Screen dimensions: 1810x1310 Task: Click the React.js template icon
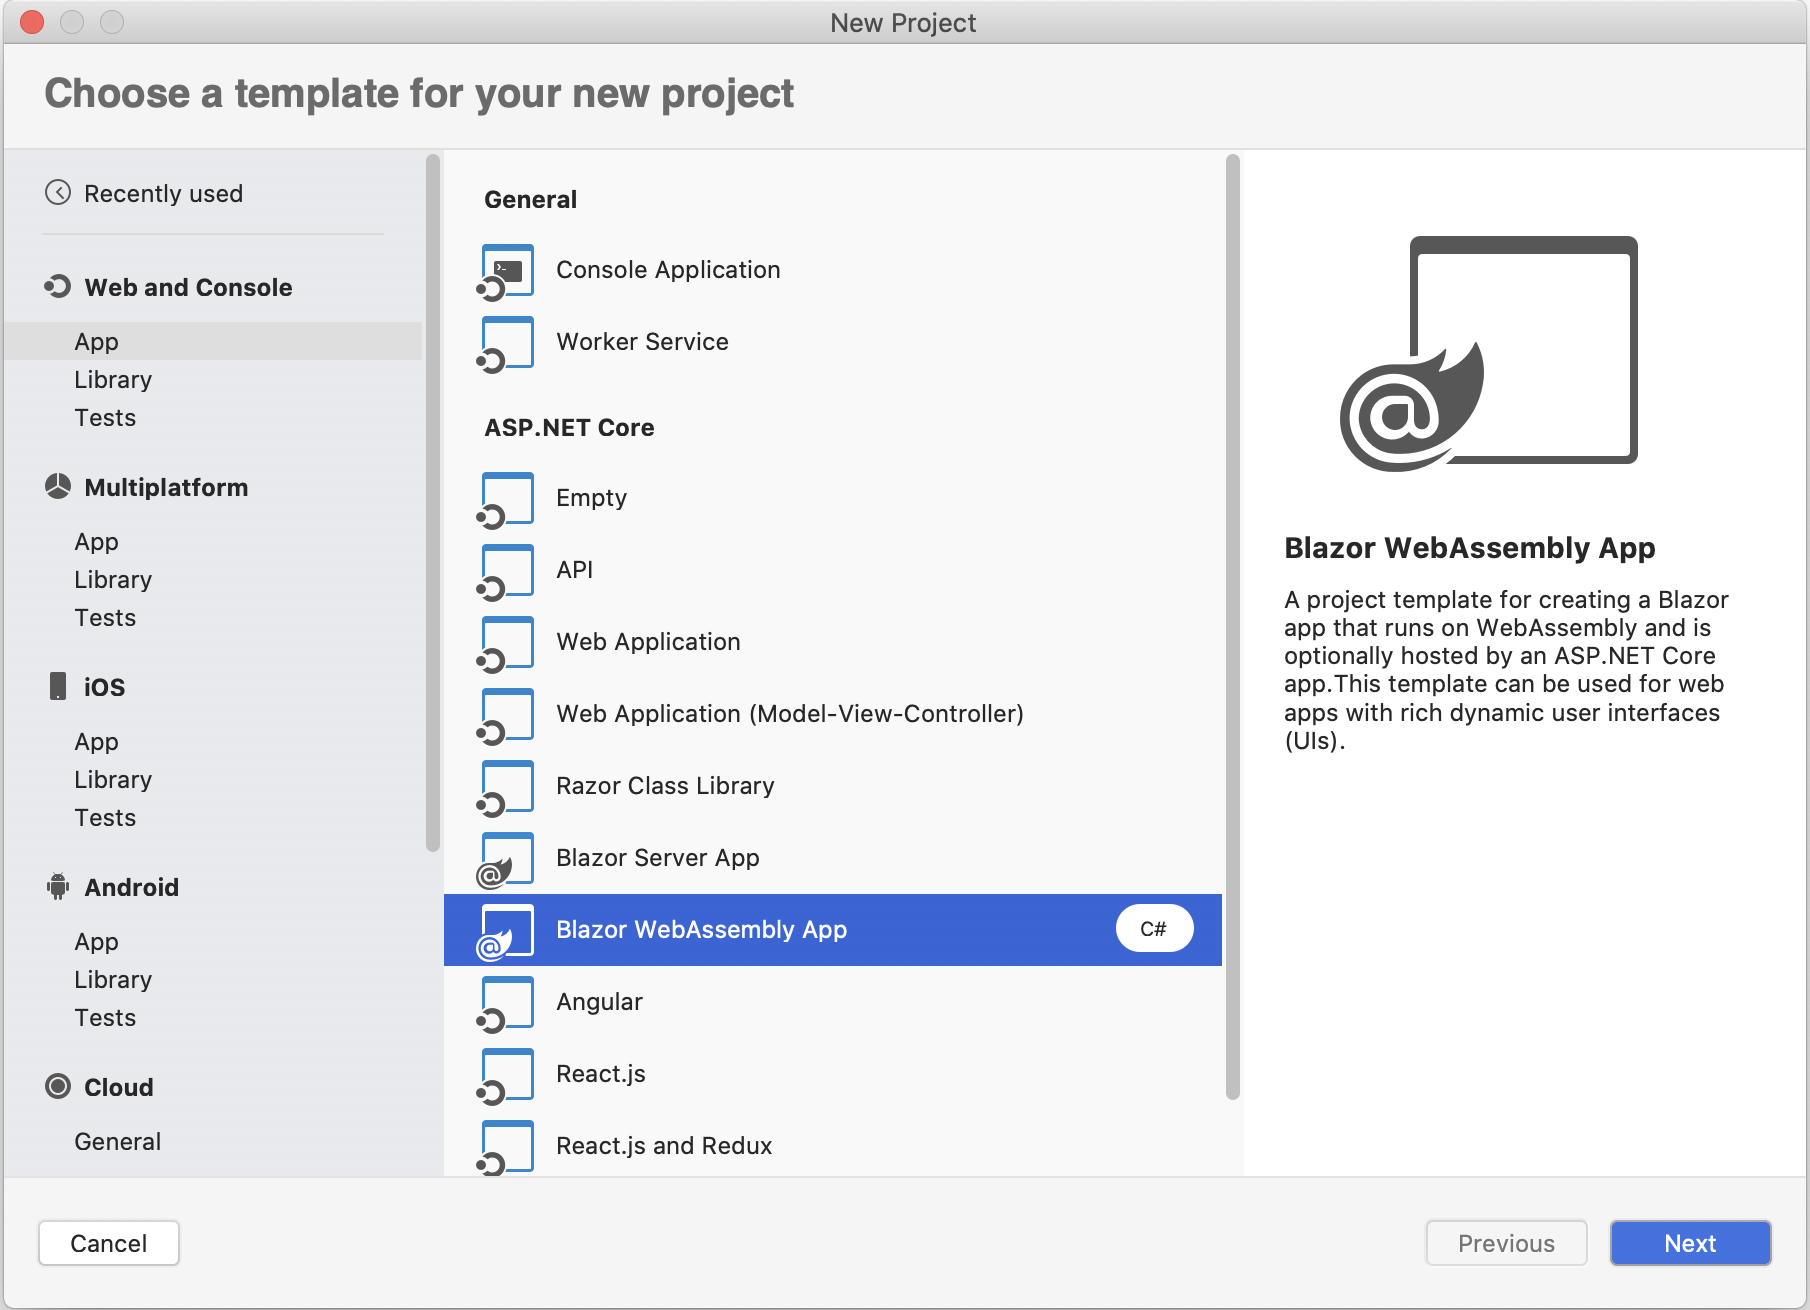point(506,1076)
